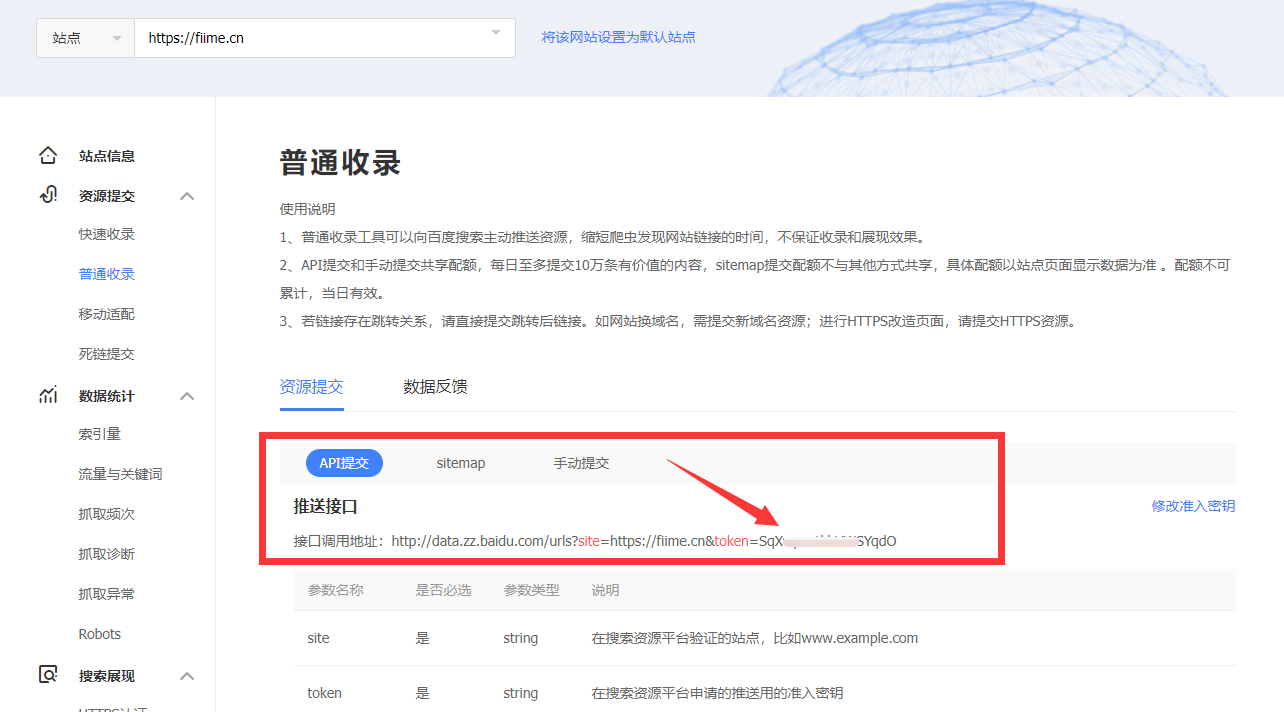Image resolution: width=1284 pixels, height=712 pixels.
Task: Click the search icon beside 搜索展现
Action: tap(48, 675)
